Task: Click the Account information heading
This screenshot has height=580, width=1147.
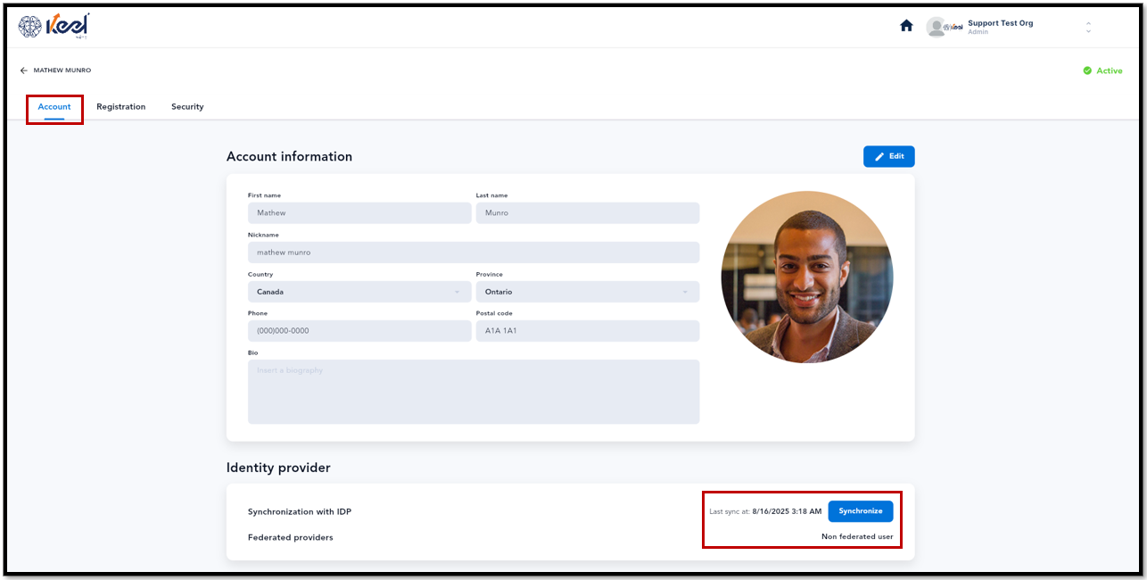Action: [289, 157]
